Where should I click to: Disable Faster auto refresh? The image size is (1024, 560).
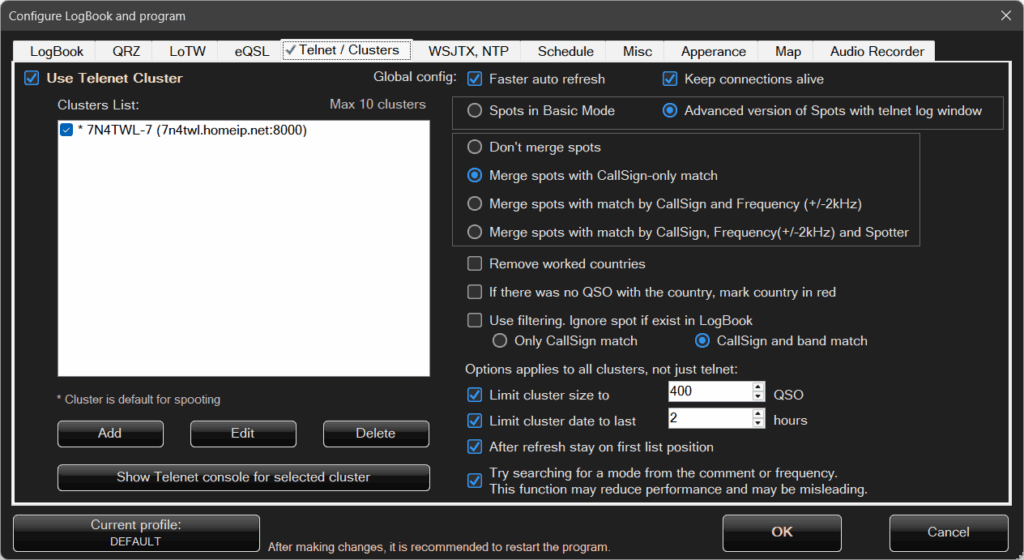(475, 79)
